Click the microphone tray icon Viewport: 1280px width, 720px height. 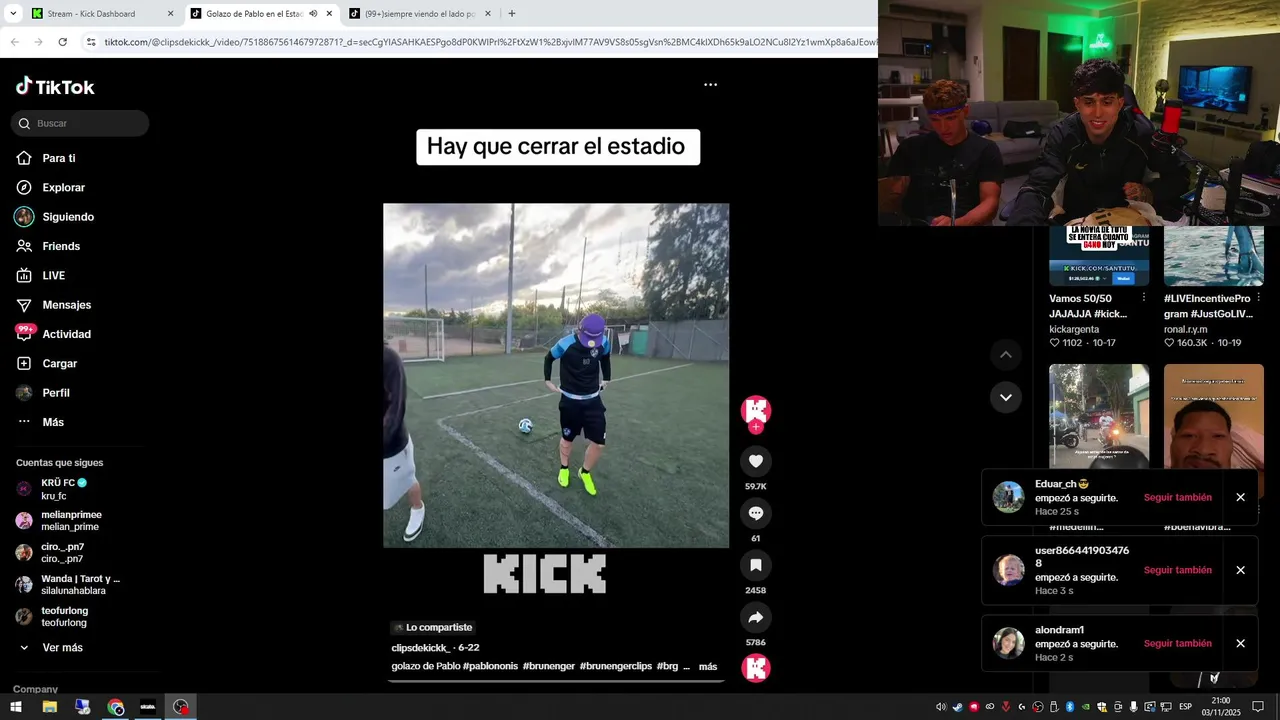coord(1134,707)
